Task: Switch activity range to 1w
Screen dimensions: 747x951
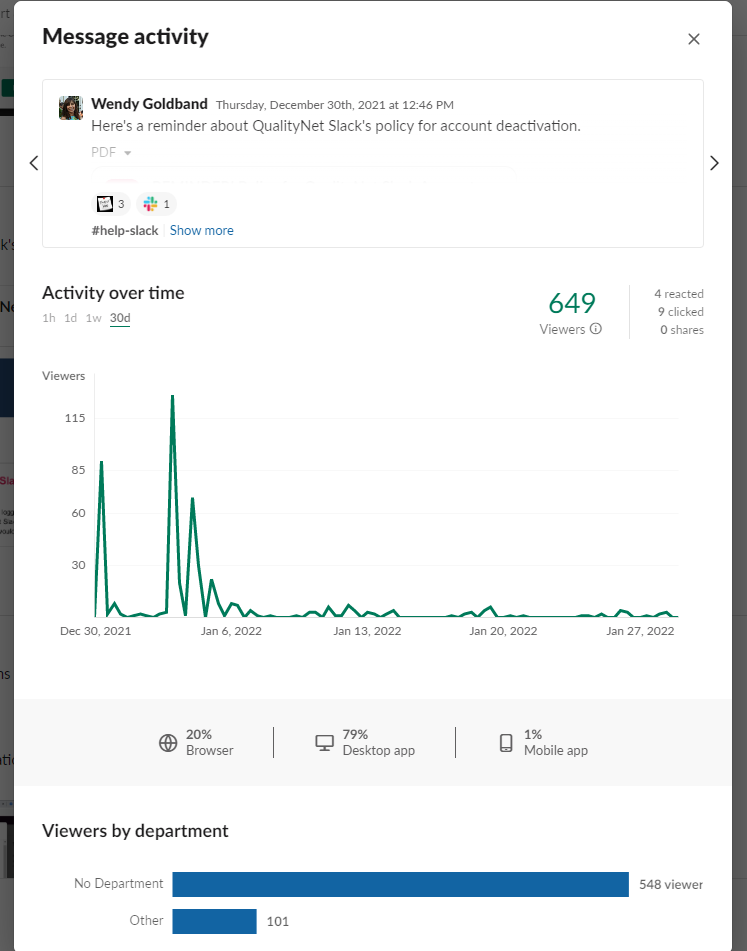Action: point(93,318)
